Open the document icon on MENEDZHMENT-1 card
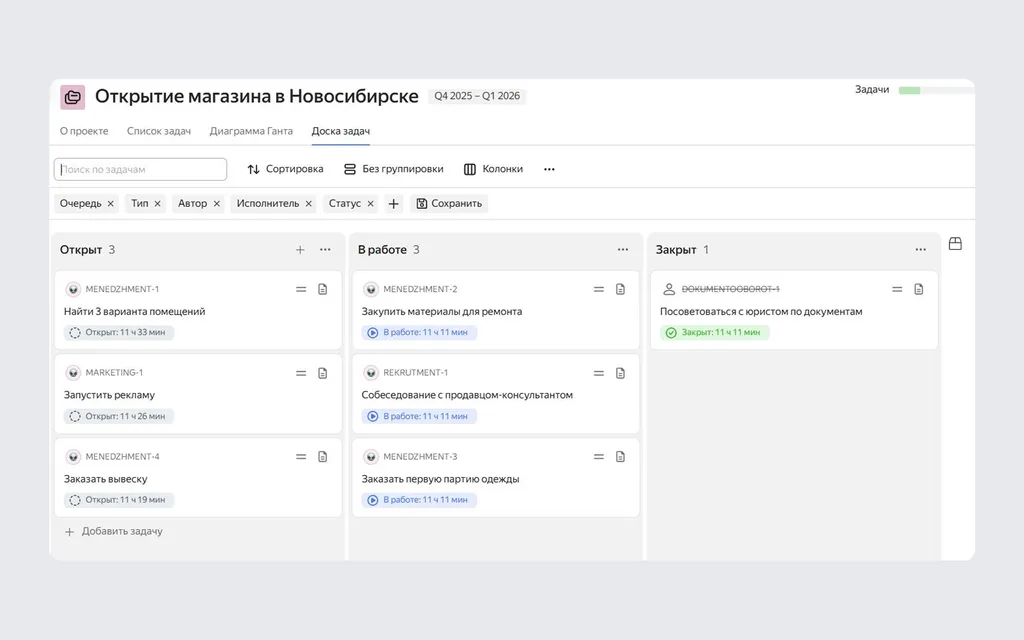 (x=323, y=289)
